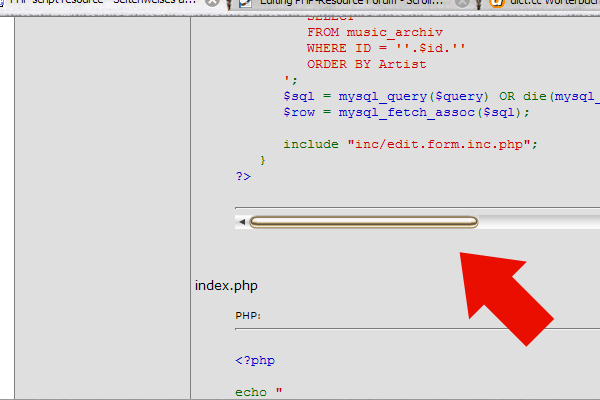
Task: Click the '$sql = mysql_query($query)' line
Action: pyautogui.click(x=442, y=96)
